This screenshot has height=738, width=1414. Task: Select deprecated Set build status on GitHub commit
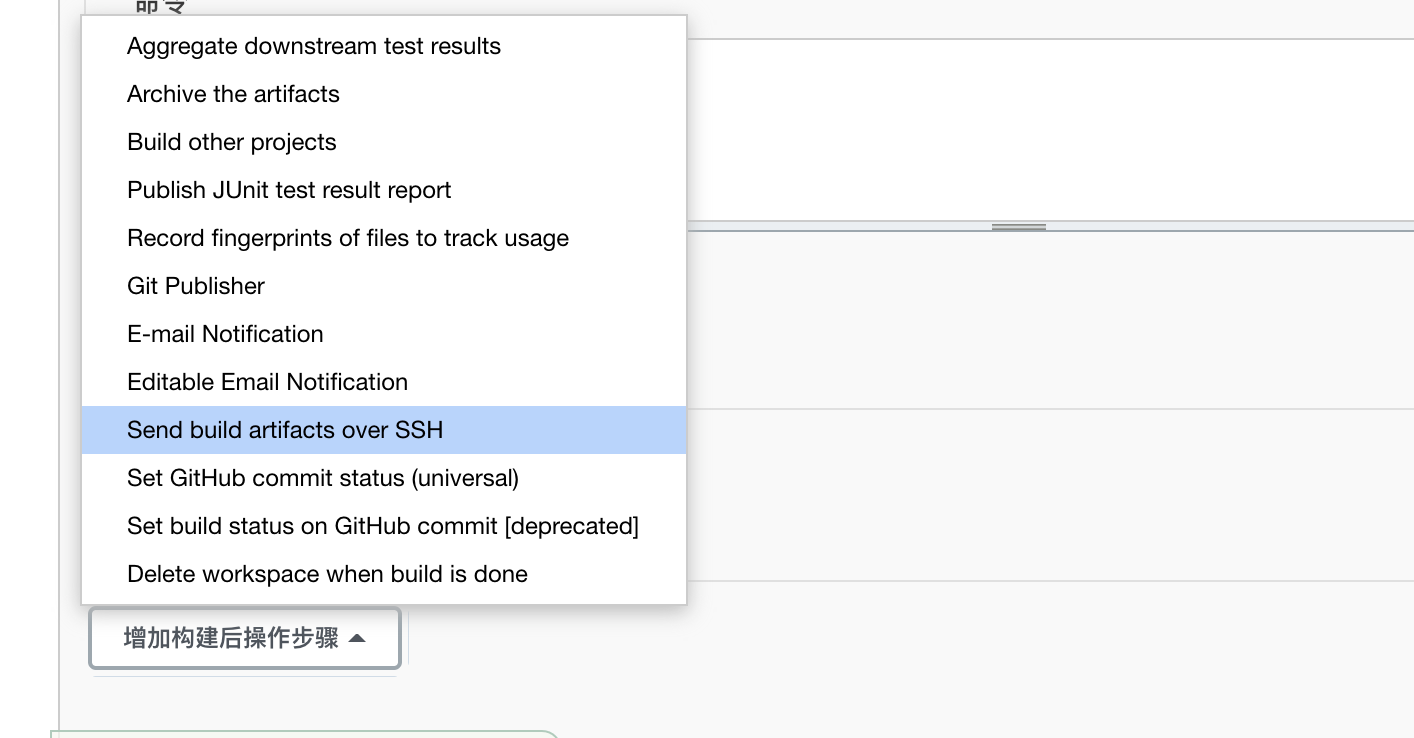pyautogui.click(x=382, y=526)
